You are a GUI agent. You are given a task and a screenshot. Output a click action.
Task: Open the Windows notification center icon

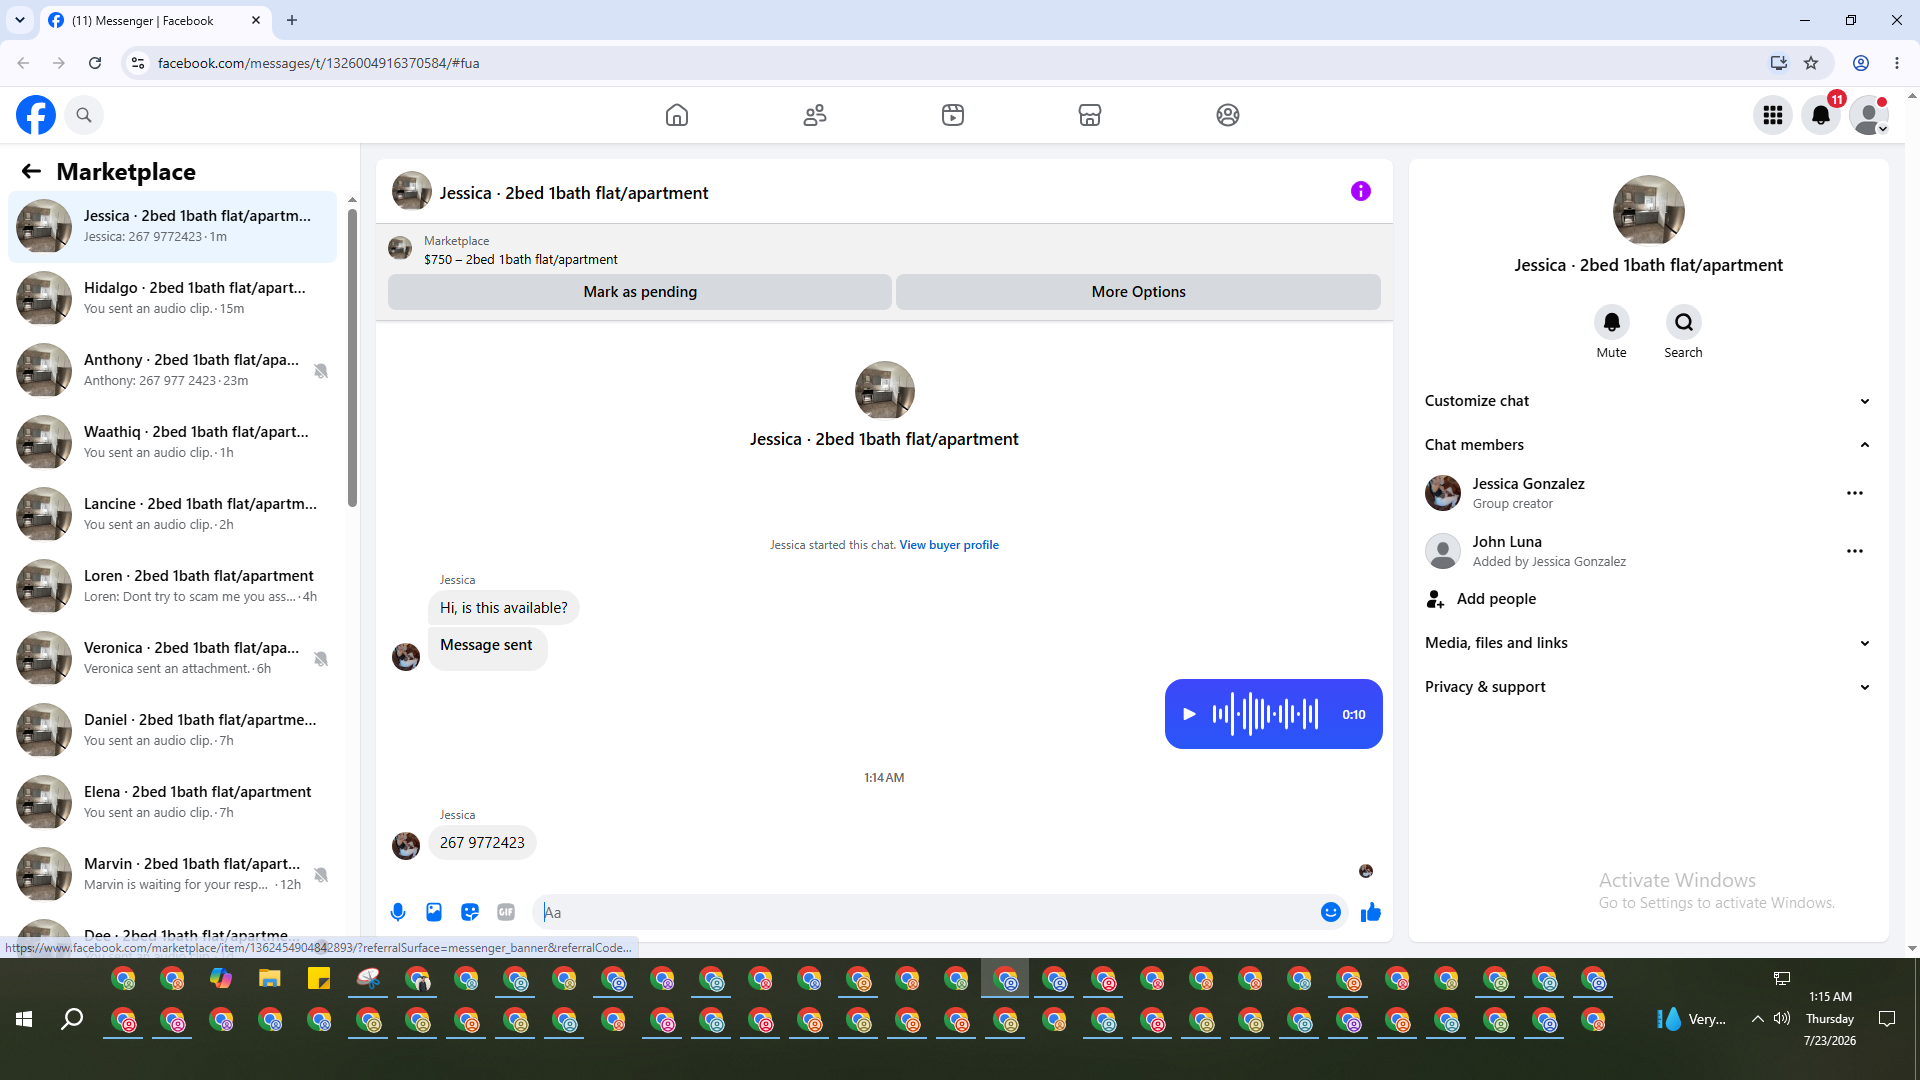[x=1887, y=1019]
